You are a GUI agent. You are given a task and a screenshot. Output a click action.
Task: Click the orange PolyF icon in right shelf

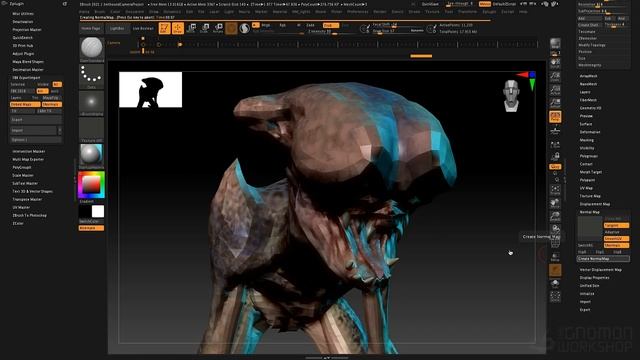555,270
